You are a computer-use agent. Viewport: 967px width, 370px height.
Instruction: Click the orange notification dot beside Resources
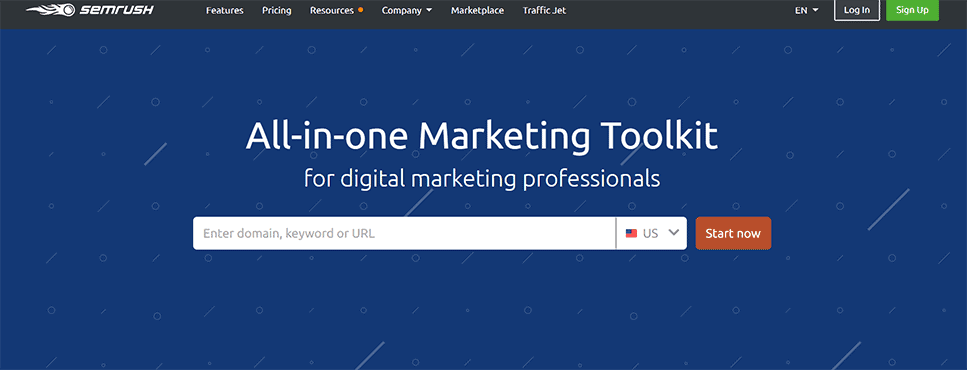pyautogui.click(x=361, y=10)
